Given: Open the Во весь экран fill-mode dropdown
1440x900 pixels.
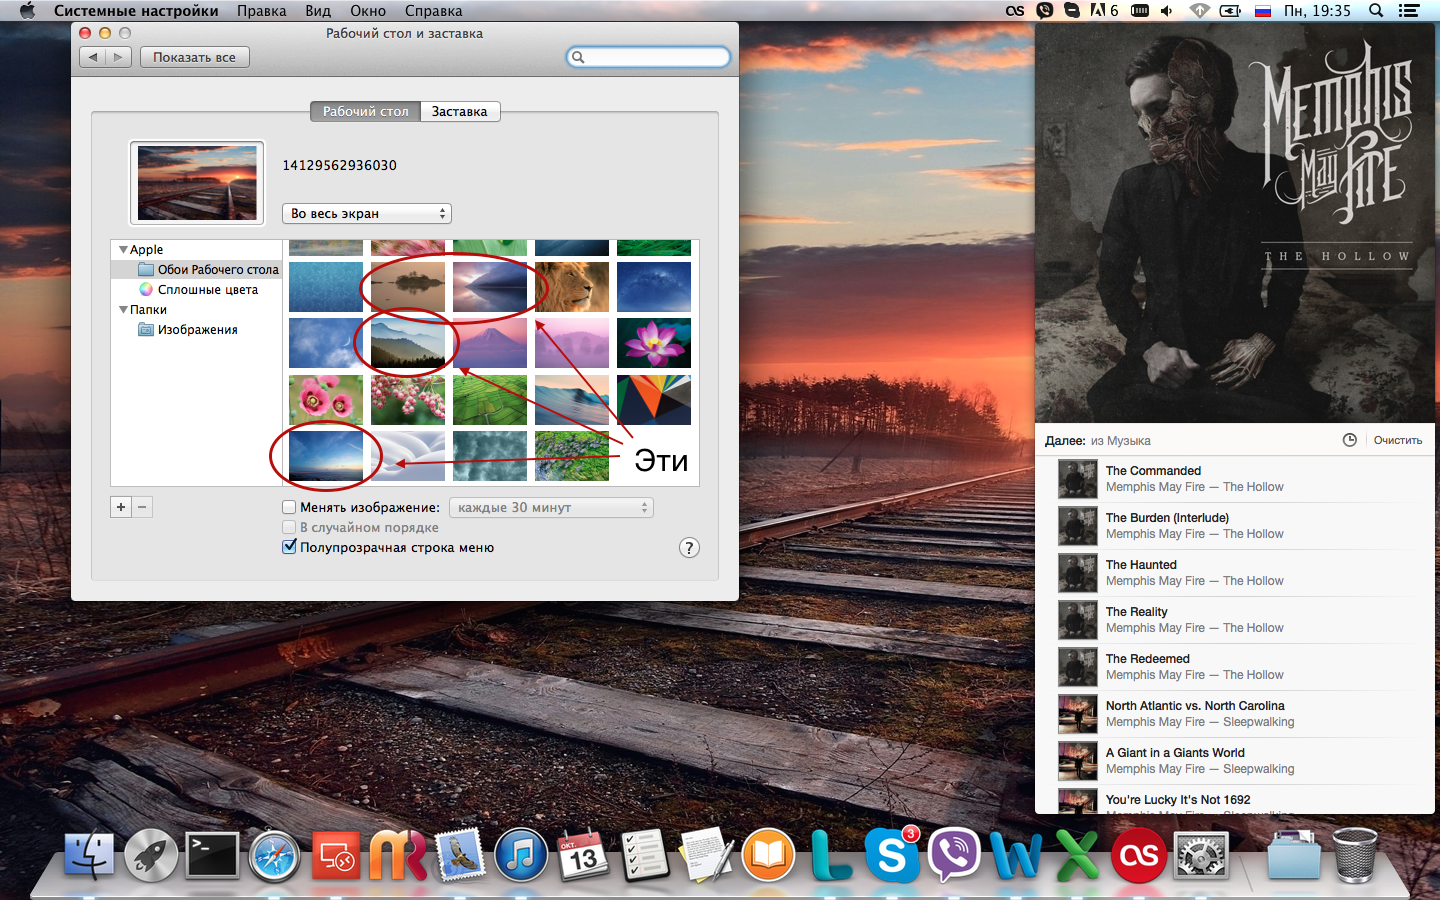Looking at the screenshot, I should 367,213.
